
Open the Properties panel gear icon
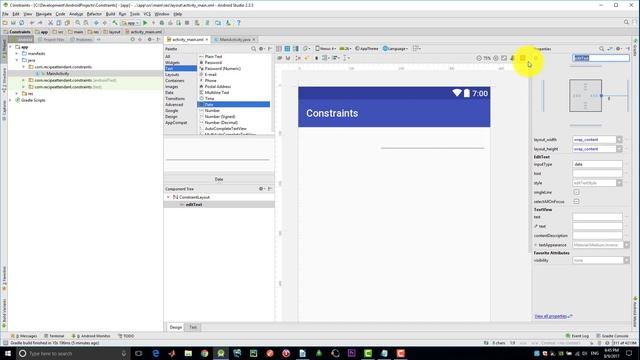(618, 49)
